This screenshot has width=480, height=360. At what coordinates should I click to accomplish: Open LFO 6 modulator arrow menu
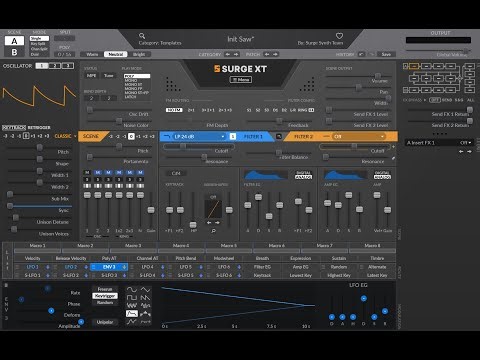tap(239, 267)
